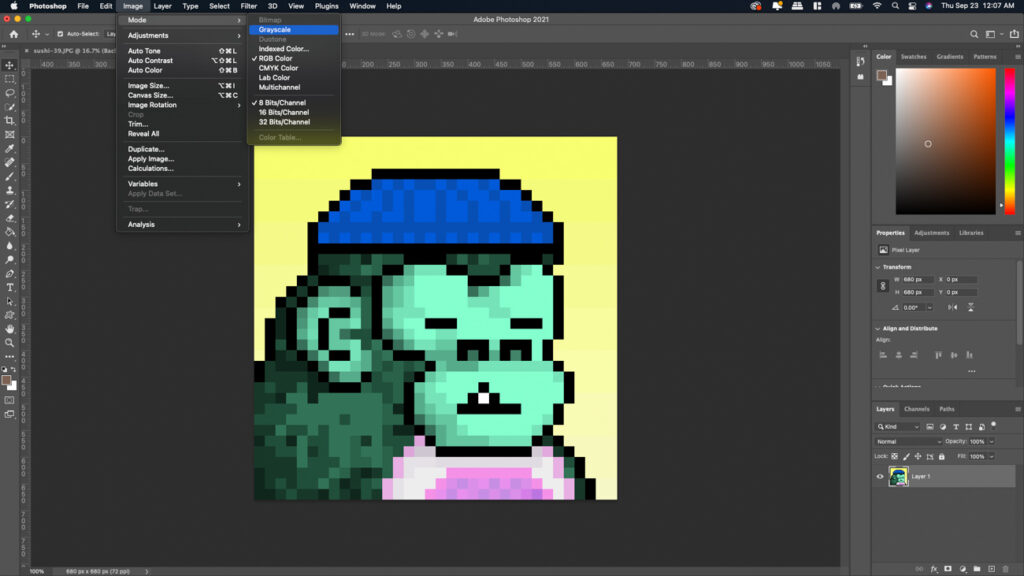The width and height of the screenshot is (1024, 576).
Task: Open the Paths tab
Action: 947,409
